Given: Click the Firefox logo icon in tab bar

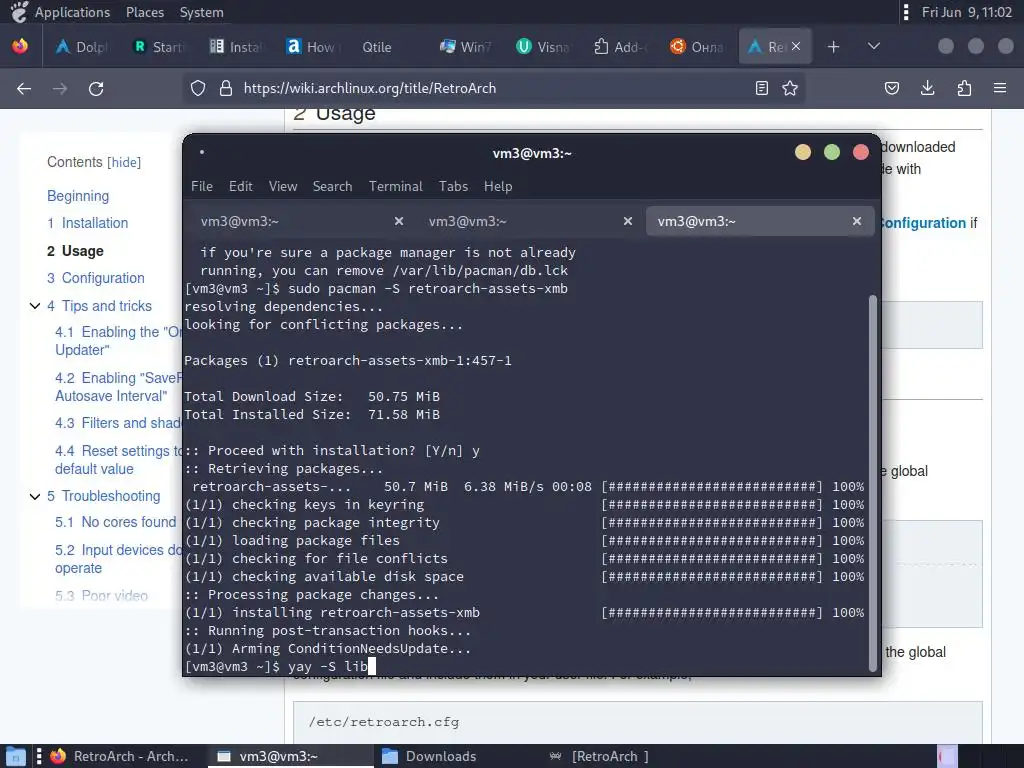Looking at the screenshot, I should (20, 46).
